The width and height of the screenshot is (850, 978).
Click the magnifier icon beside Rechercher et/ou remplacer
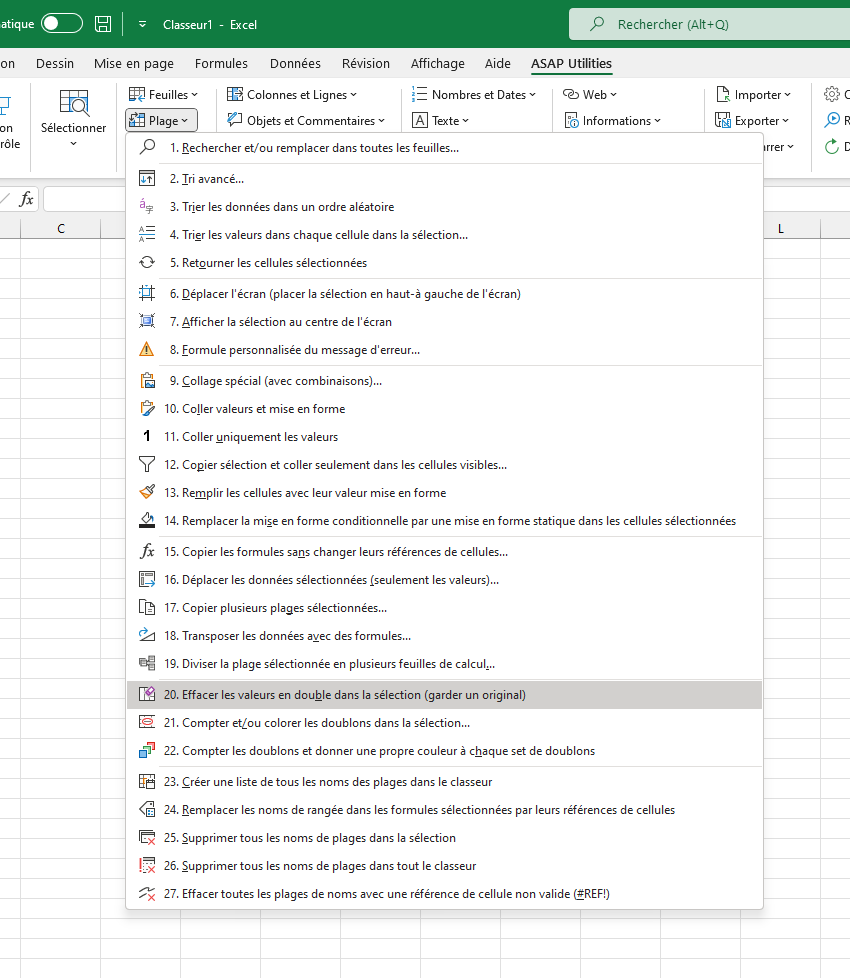[147, 148]
